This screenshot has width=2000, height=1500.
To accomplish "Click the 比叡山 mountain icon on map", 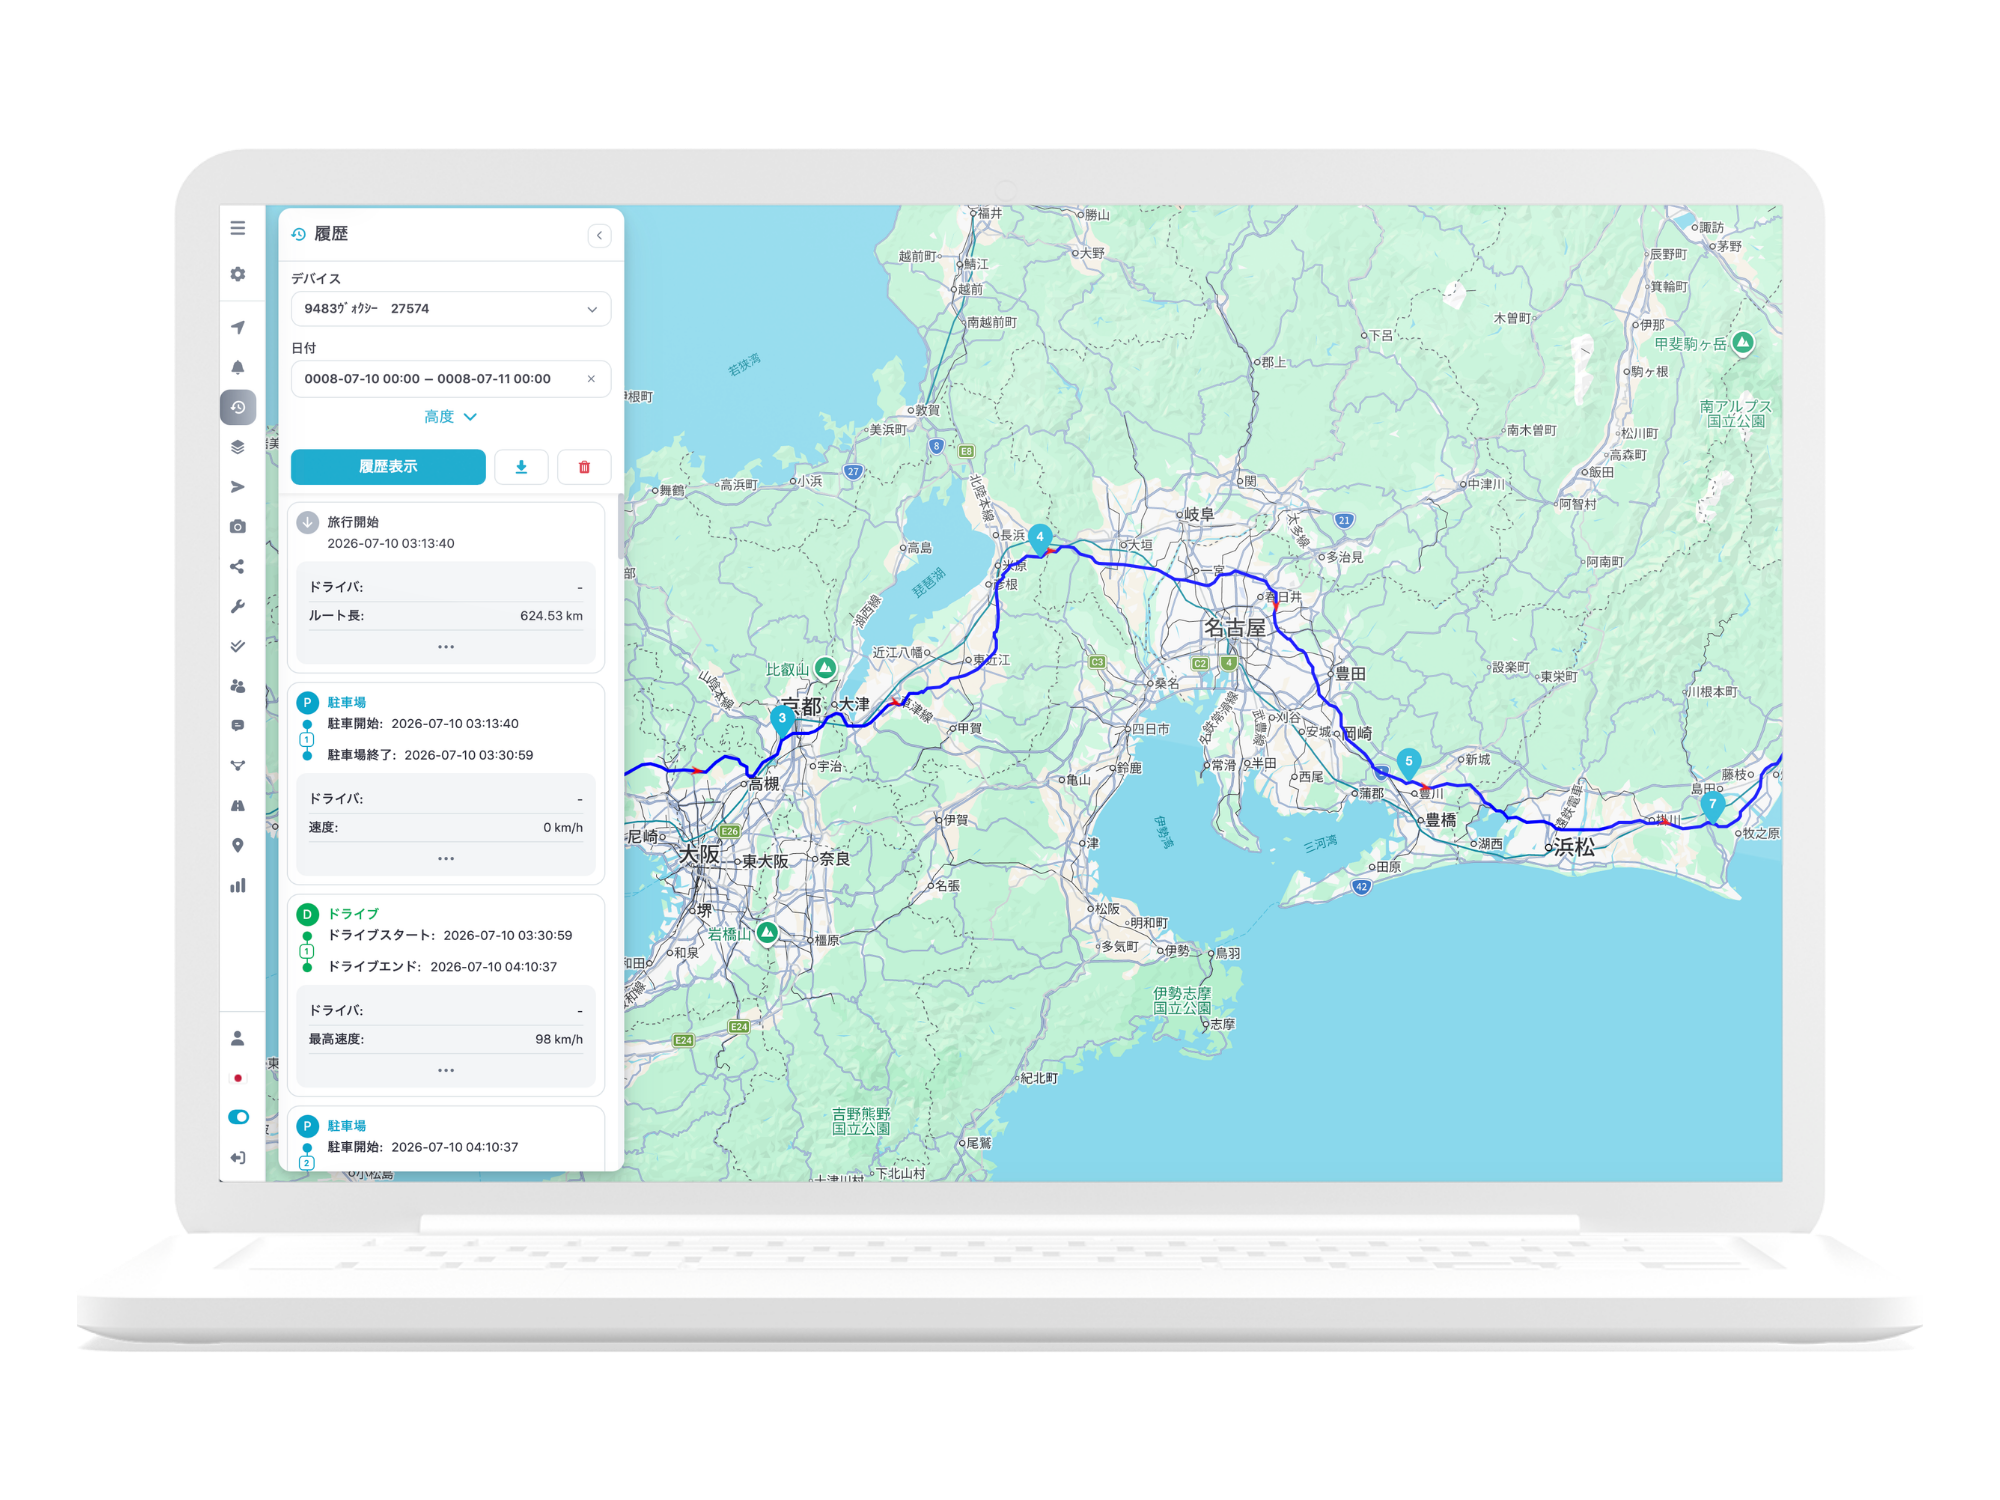I will (825, 668).
